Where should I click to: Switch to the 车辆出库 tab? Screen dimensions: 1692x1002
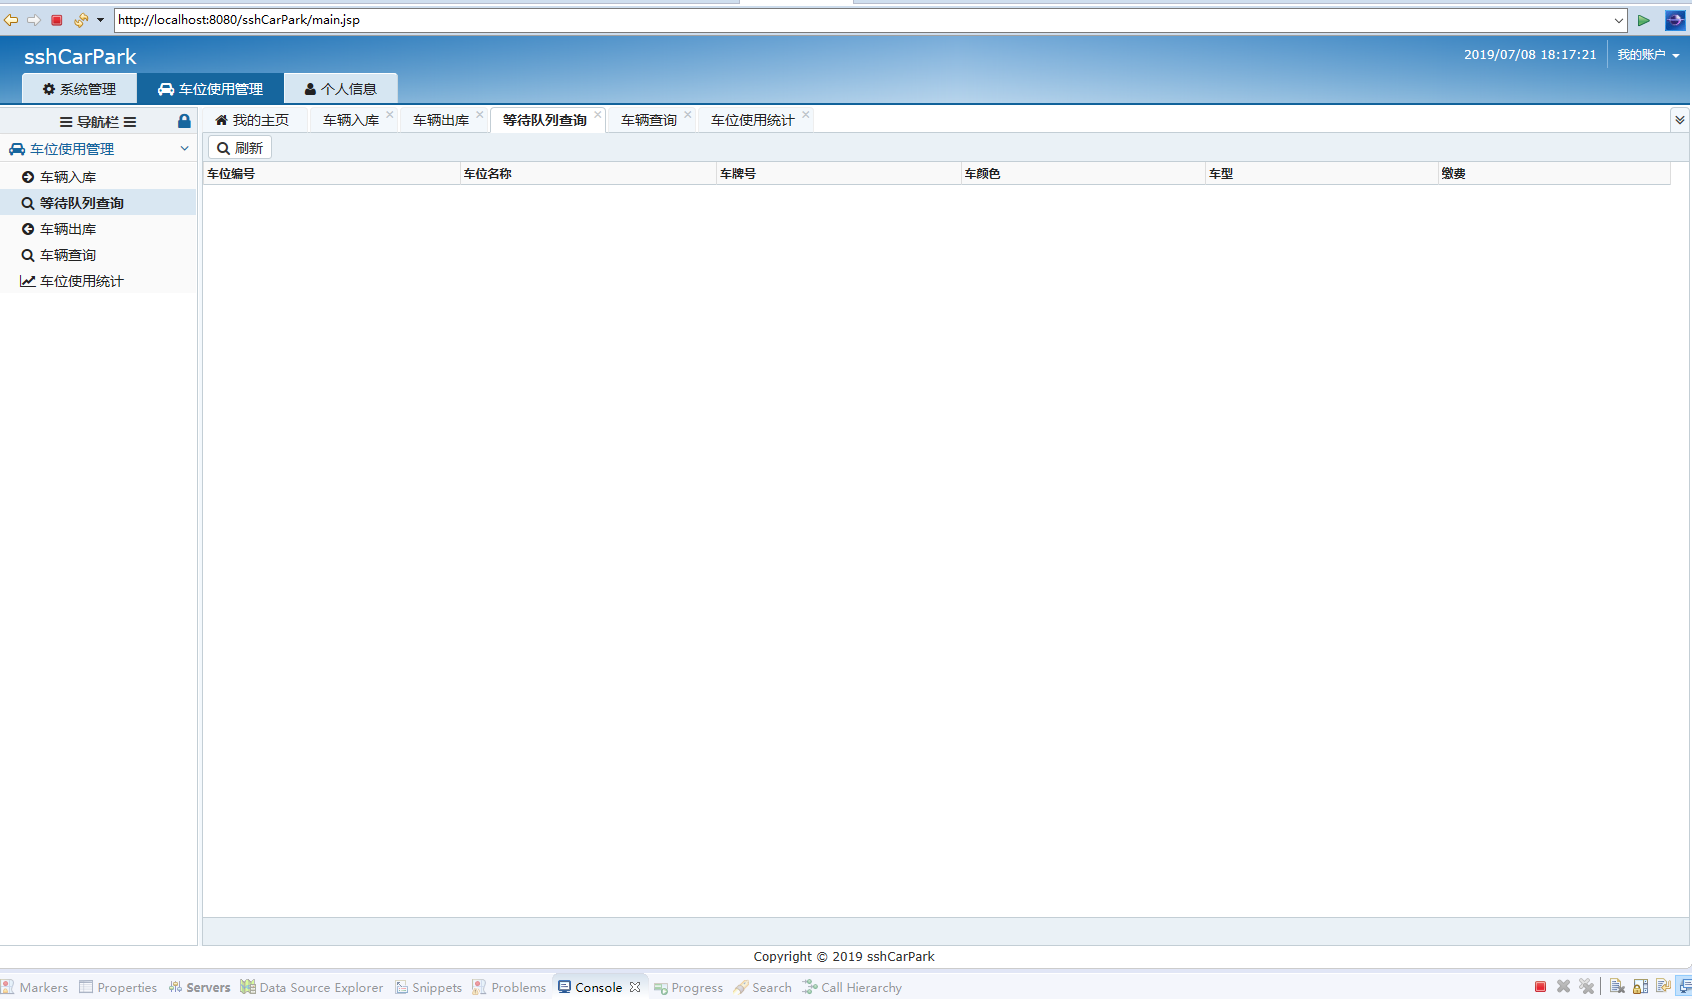click(441, 120)
